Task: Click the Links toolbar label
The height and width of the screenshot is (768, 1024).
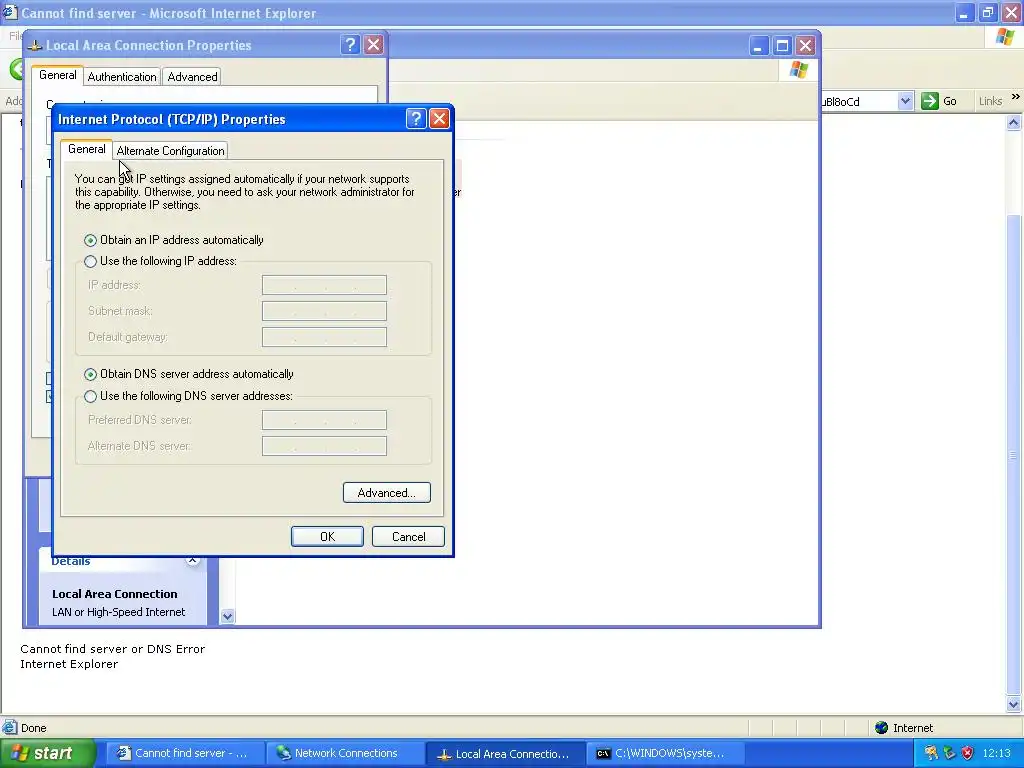Action: (x=990, y=101)
